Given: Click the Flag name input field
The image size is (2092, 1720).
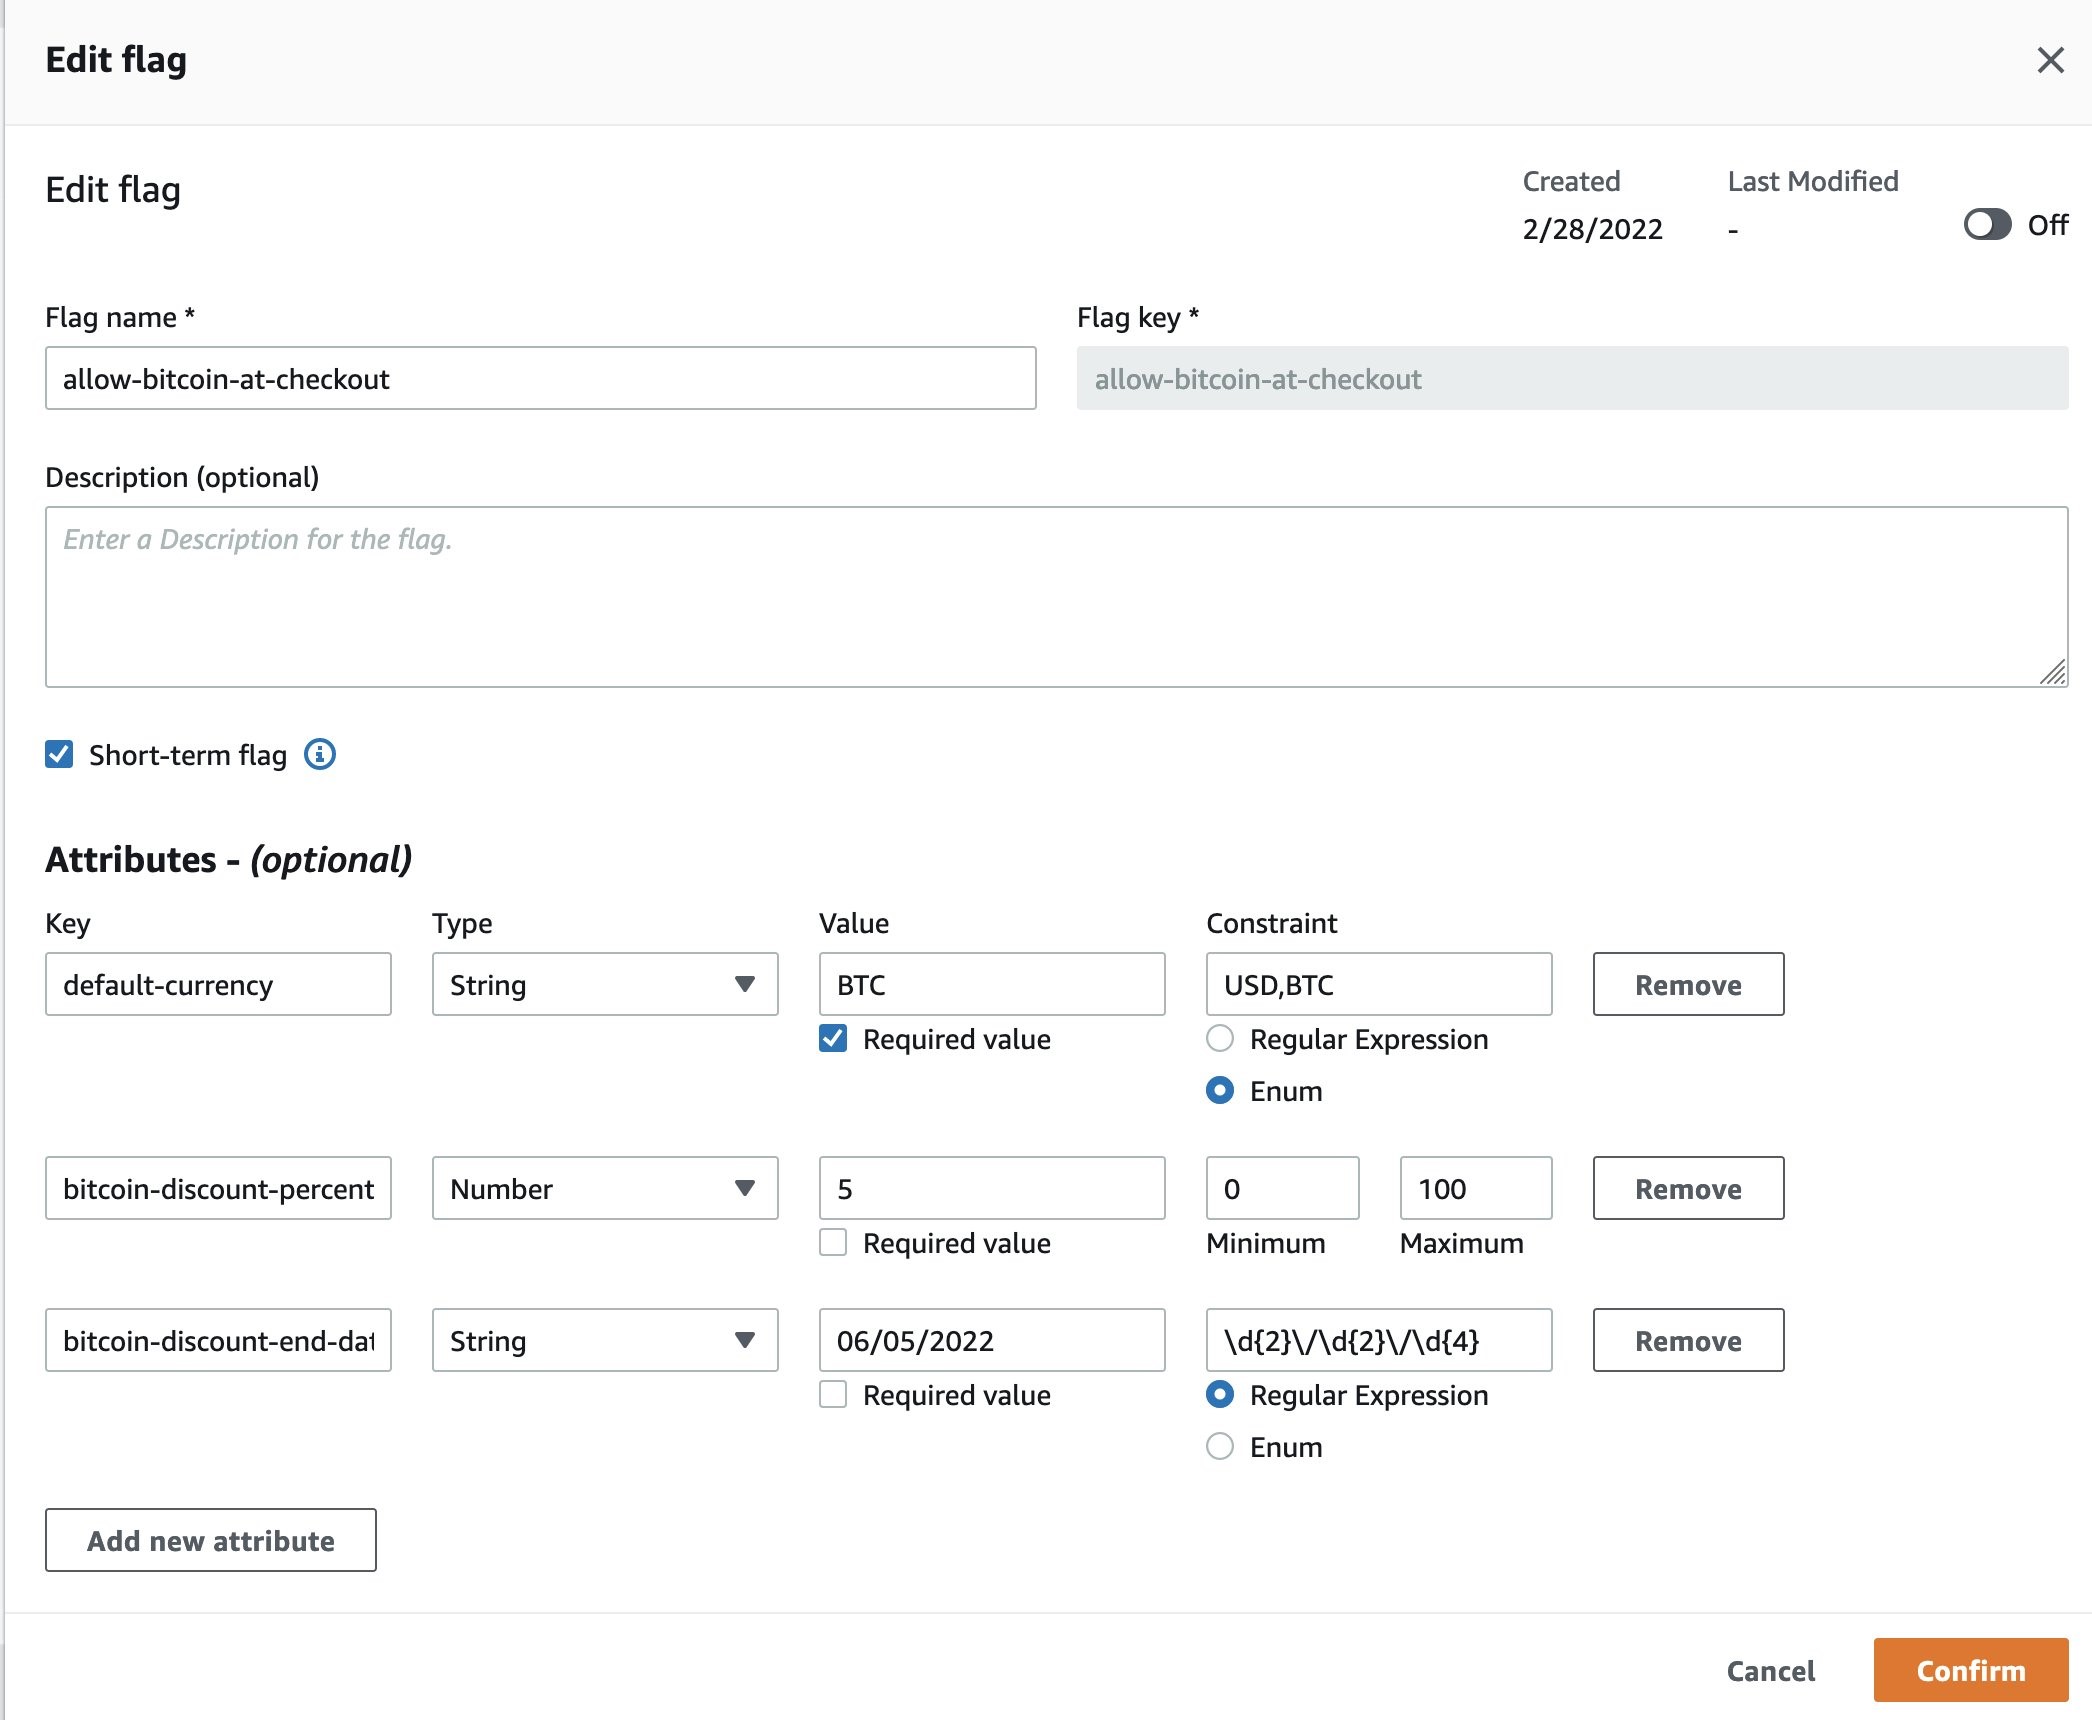Looking at the screenshot, I should coord(539,377).
